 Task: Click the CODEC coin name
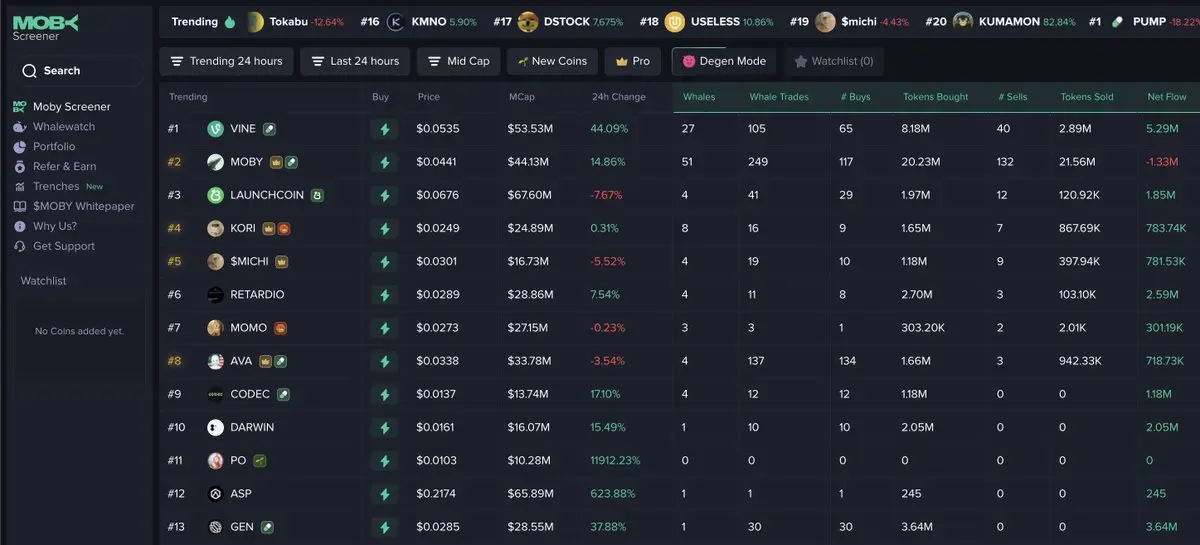[x=250, y=395]
